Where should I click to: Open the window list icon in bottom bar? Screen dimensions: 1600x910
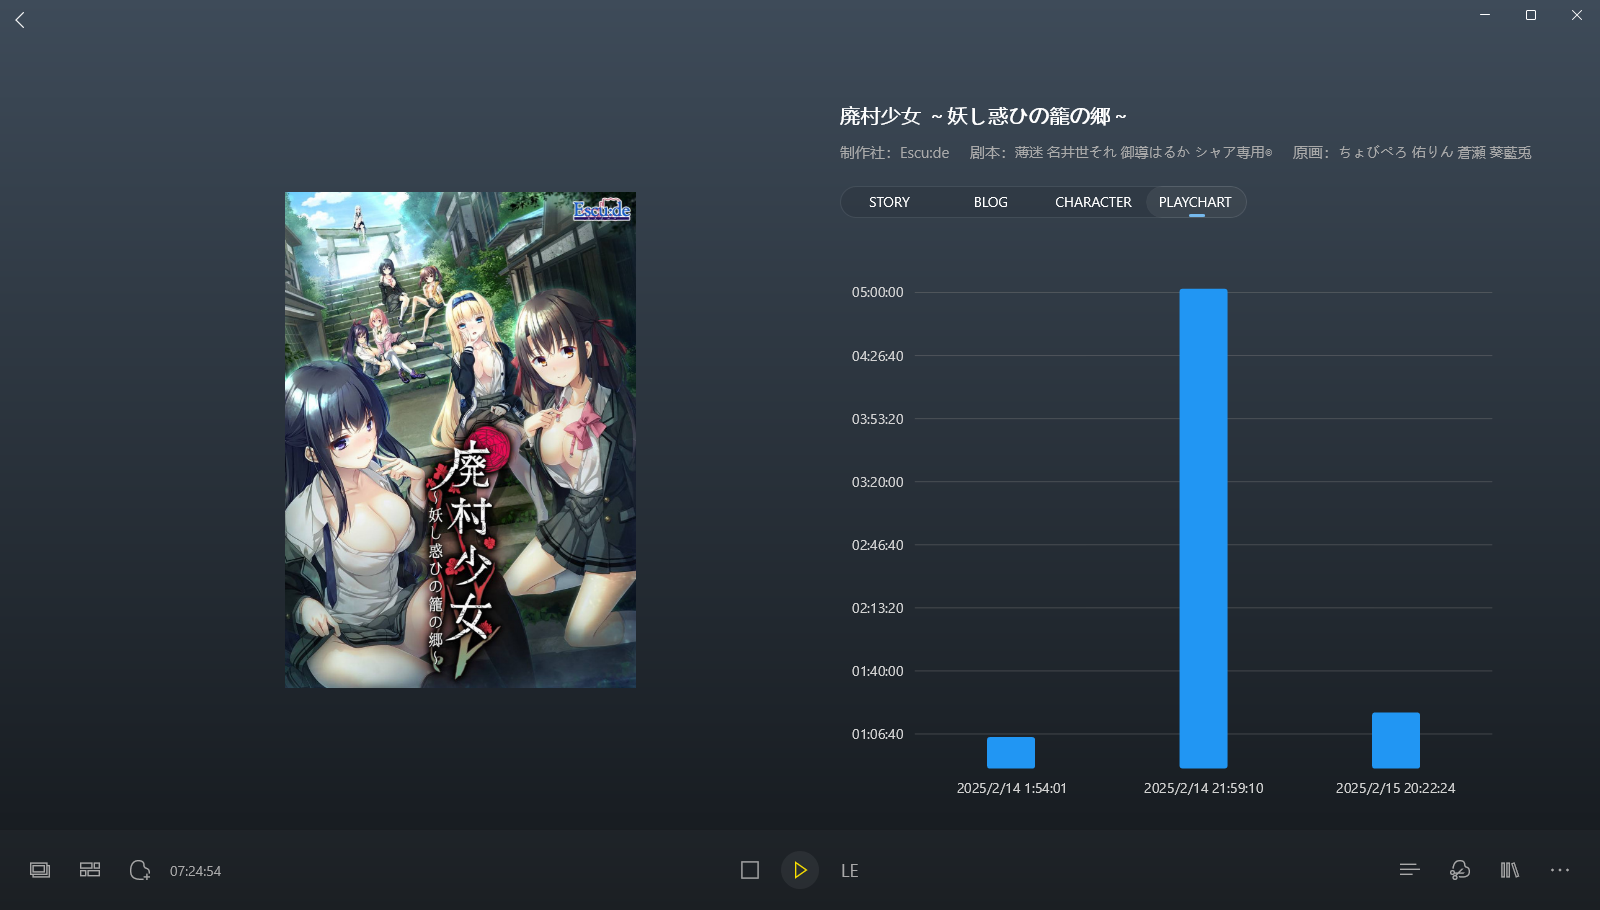[40, 870]
